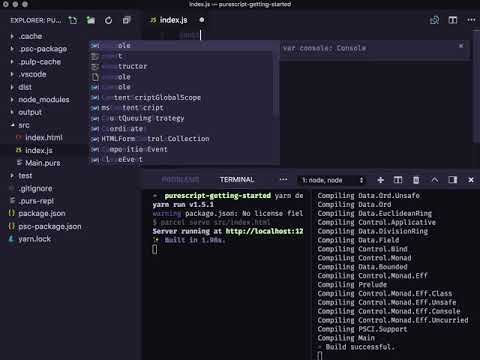Split the editor with the split icon
This screenshot has width=480, height=360.
[453, 20]
